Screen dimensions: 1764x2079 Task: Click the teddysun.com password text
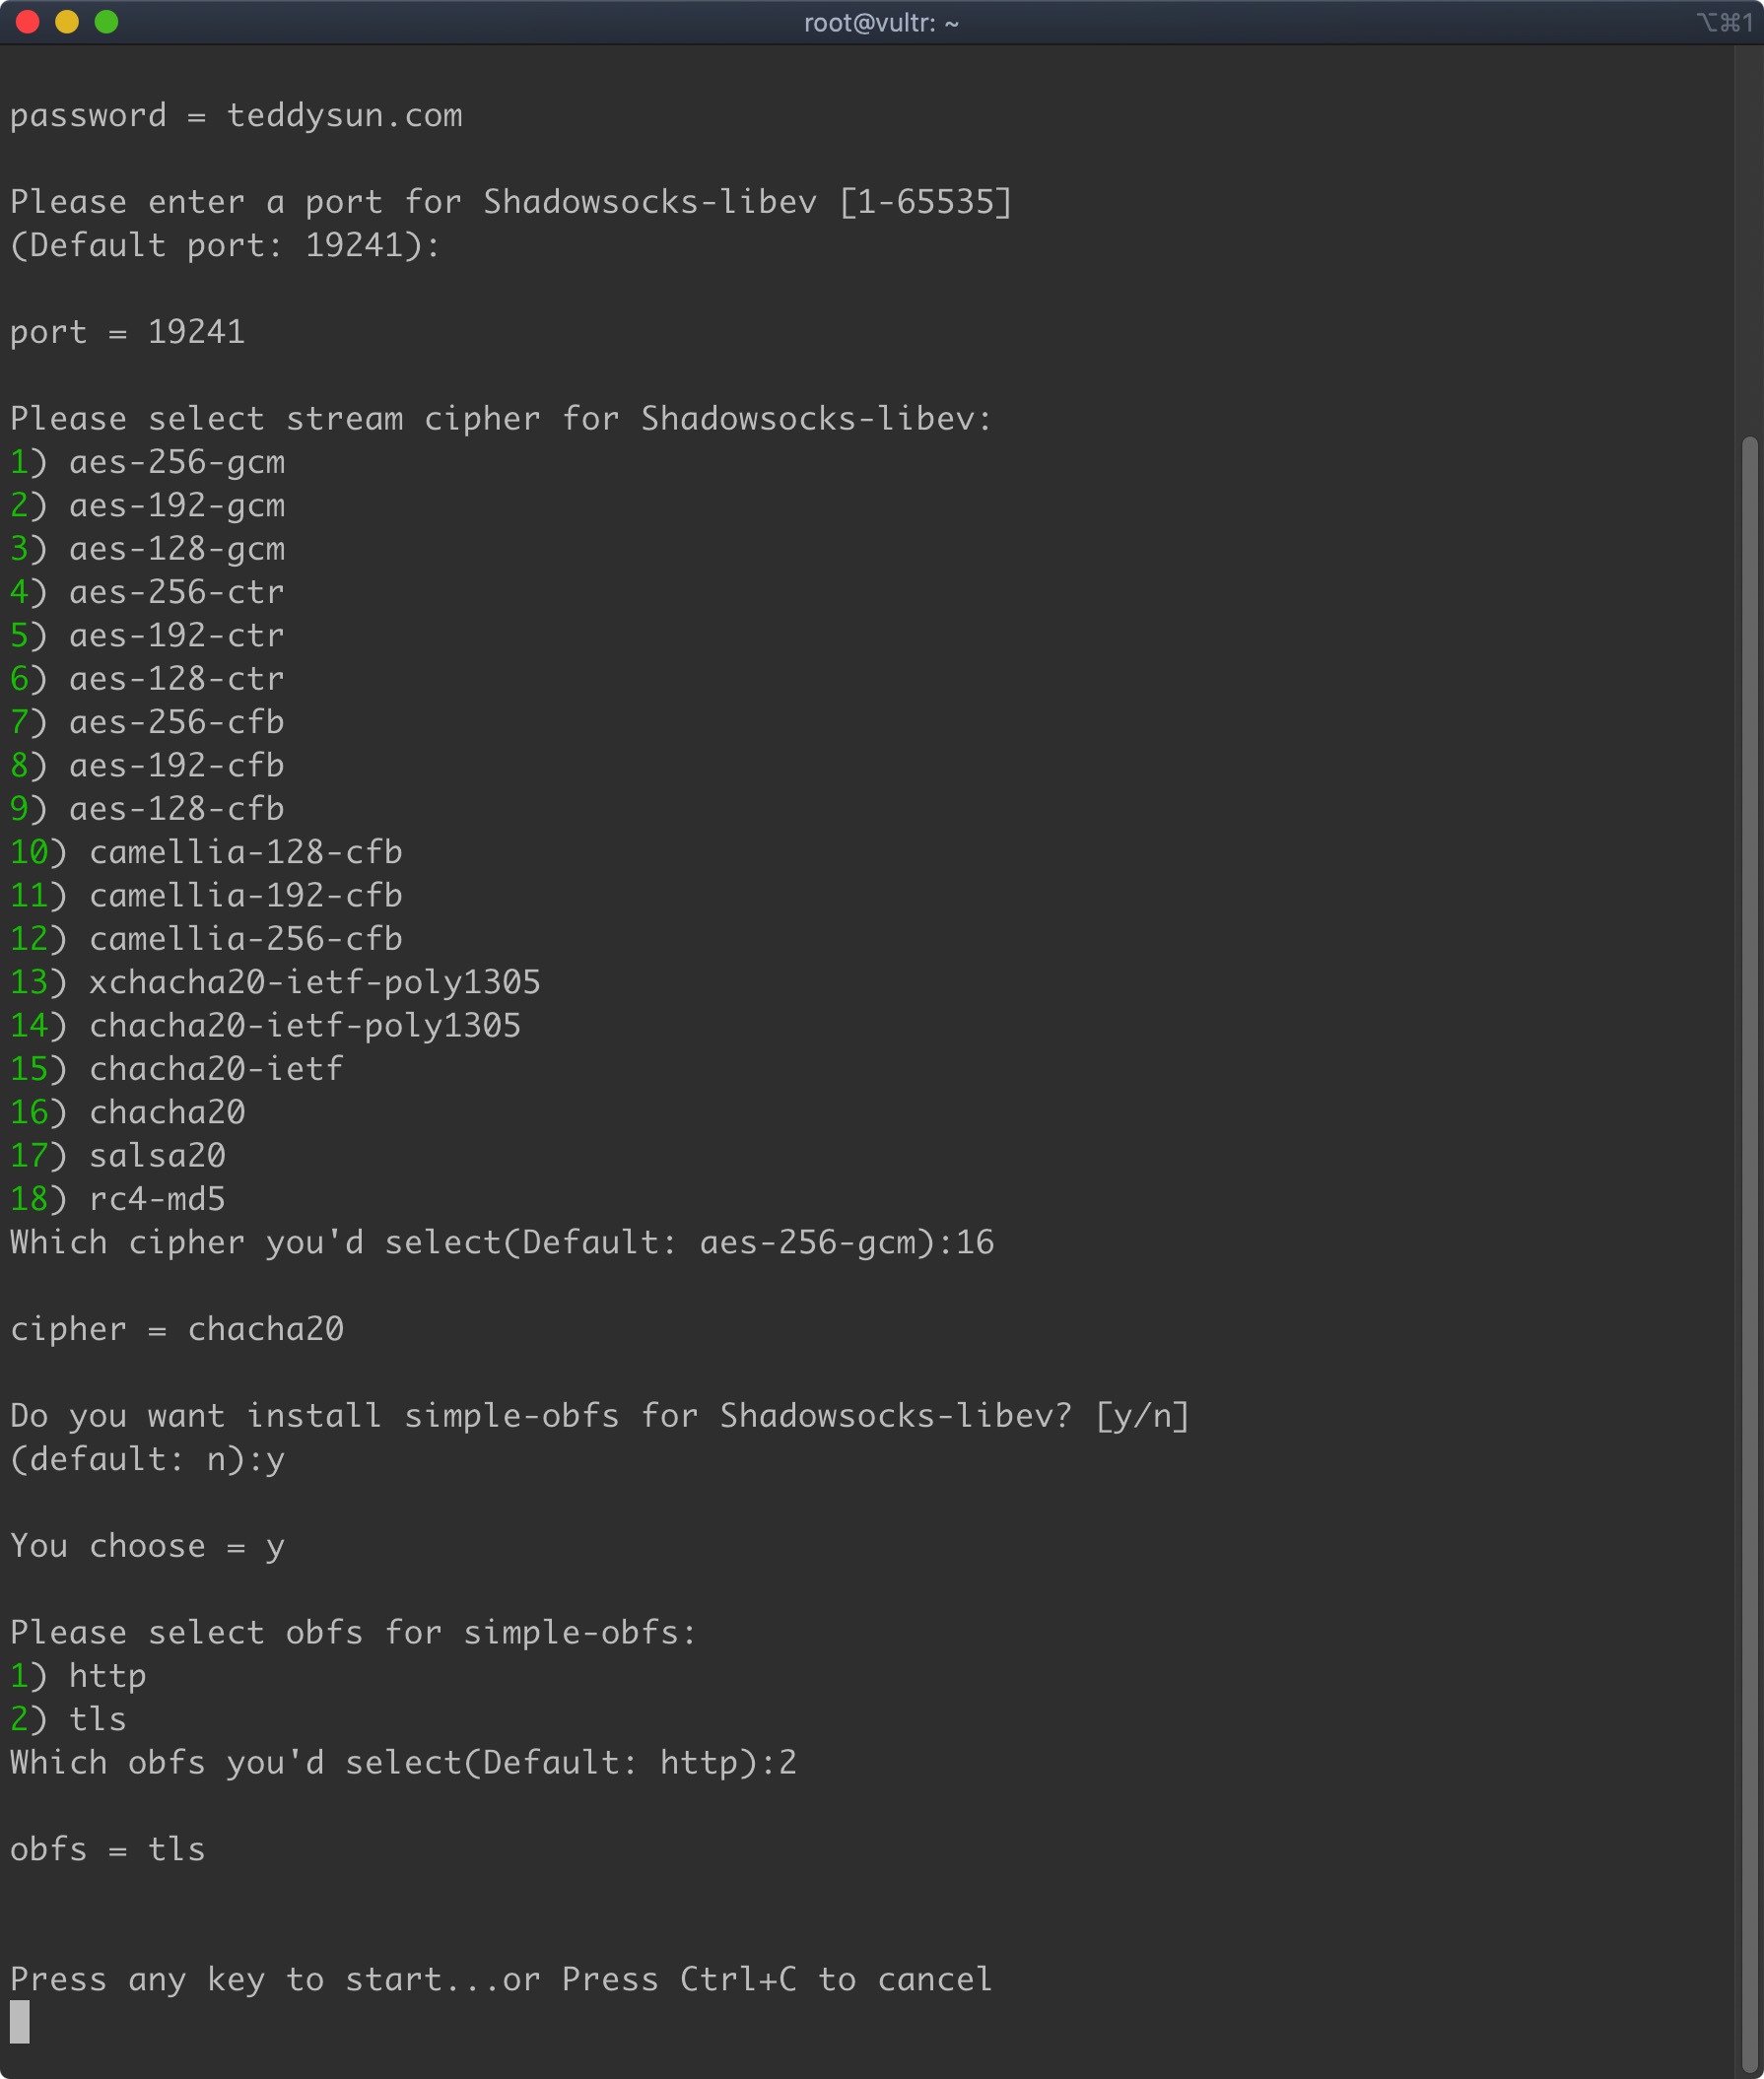[x=344, y=116]
